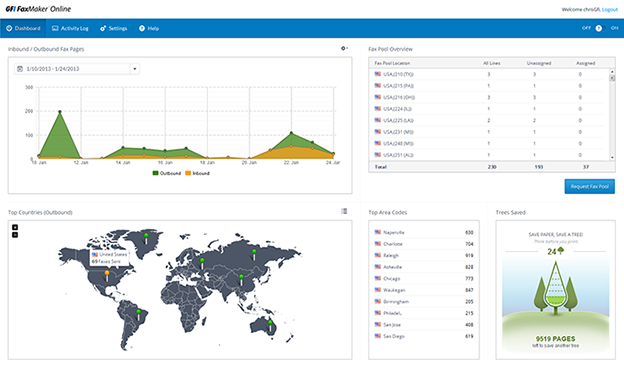The height and width of the screenshot is (368, 624).
Task: Click the 24 trees saved counter
Action: [x=556, y=251]
